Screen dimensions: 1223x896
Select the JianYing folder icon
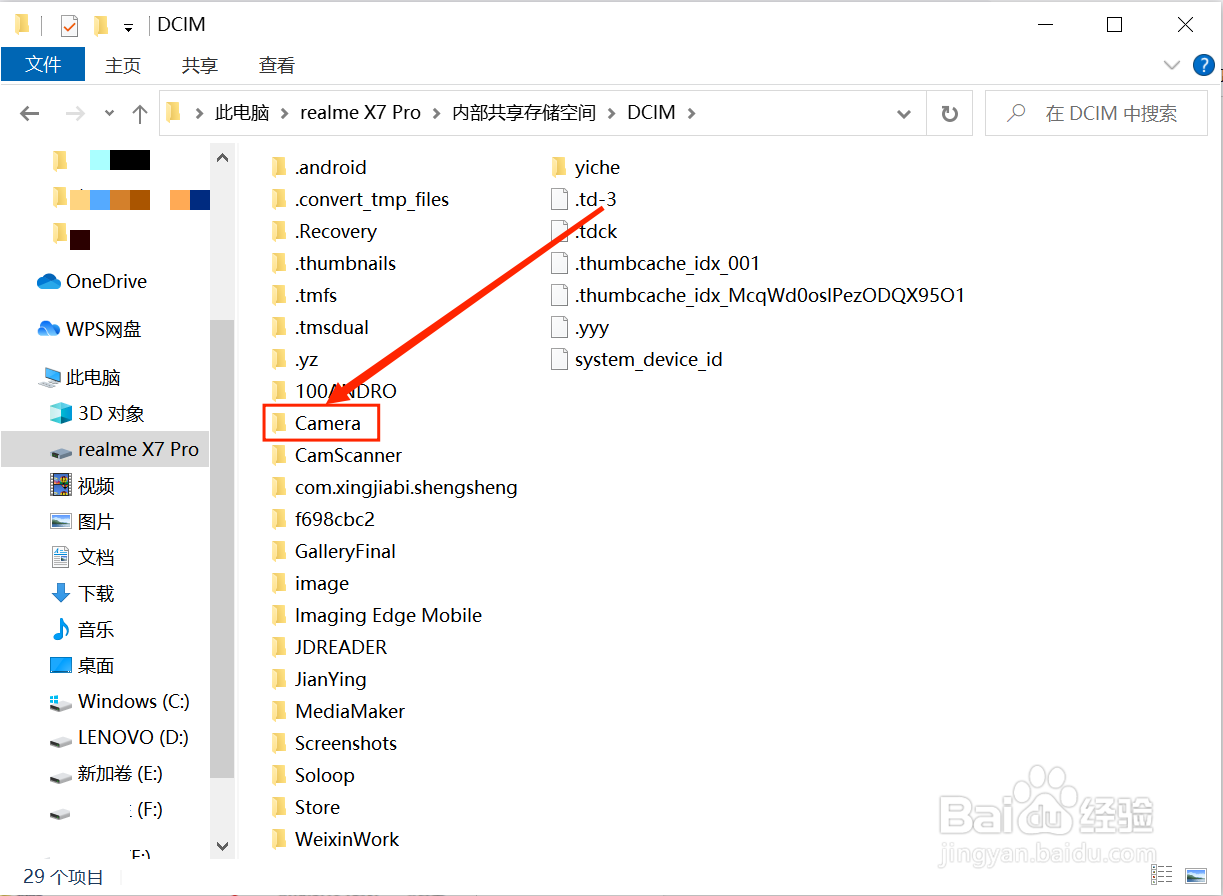click(x=279, y=679)
